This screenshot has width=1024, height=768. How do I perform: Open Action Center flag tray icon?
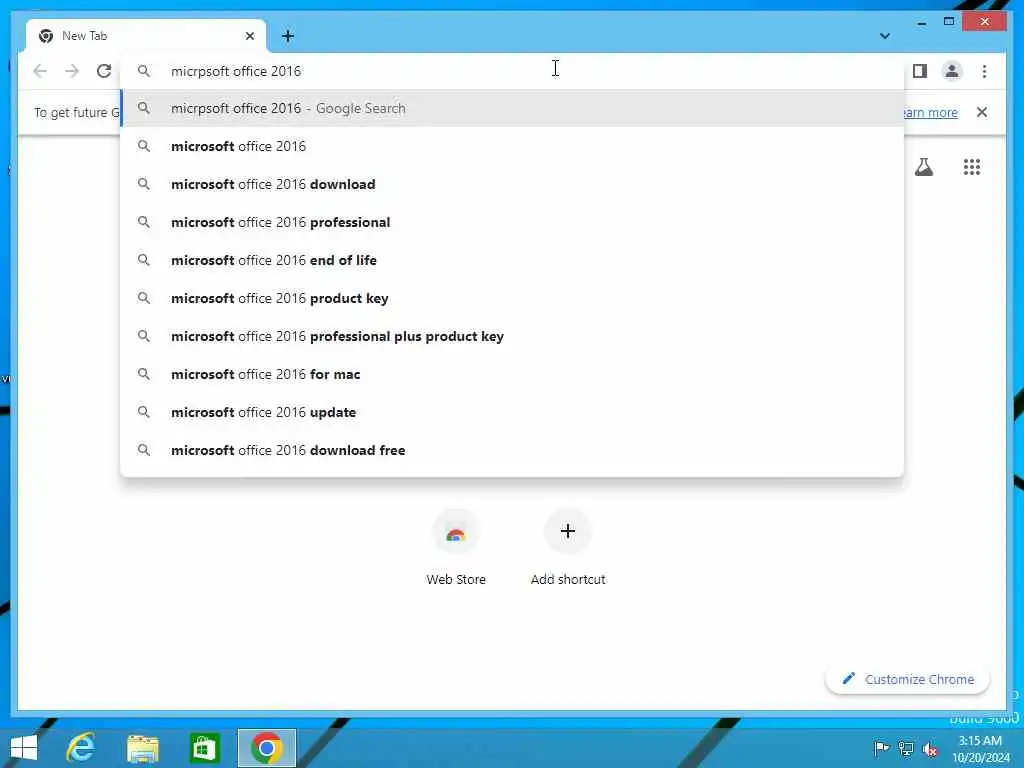(881, 748)
